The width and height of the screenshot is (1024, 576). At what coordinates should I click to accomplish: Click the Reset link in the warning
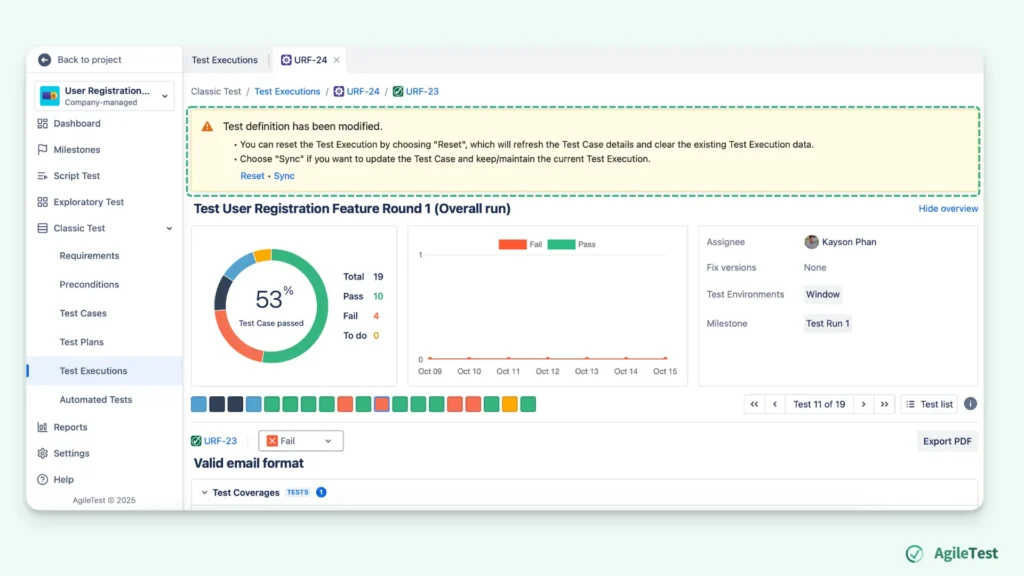pos(252,176)
